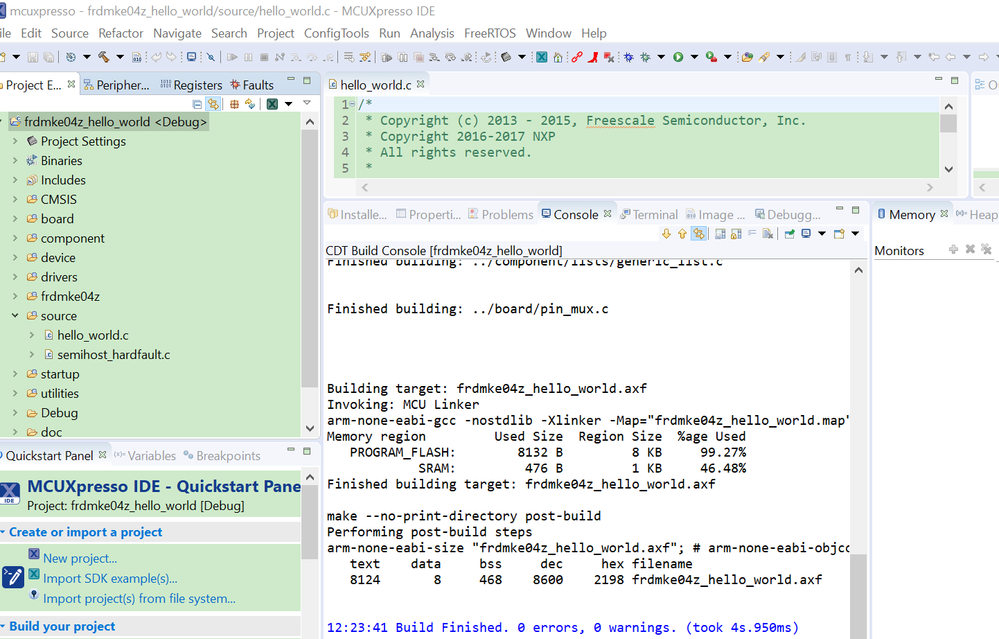
Task: Click editor horizontal scrollbar right arrow
Action: [930, 187]
